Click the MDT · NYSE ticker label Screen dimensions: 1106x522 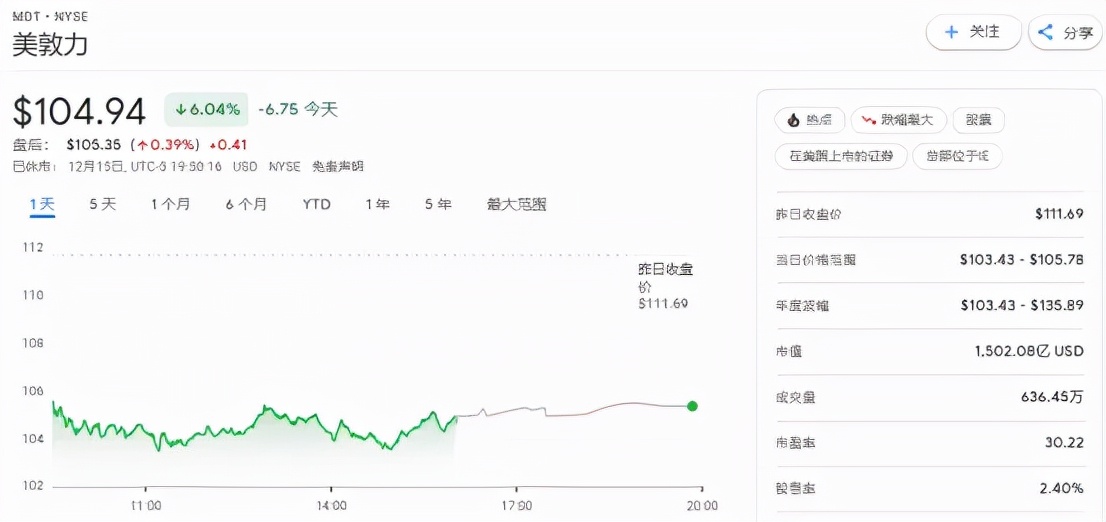[x=50, y=16]
